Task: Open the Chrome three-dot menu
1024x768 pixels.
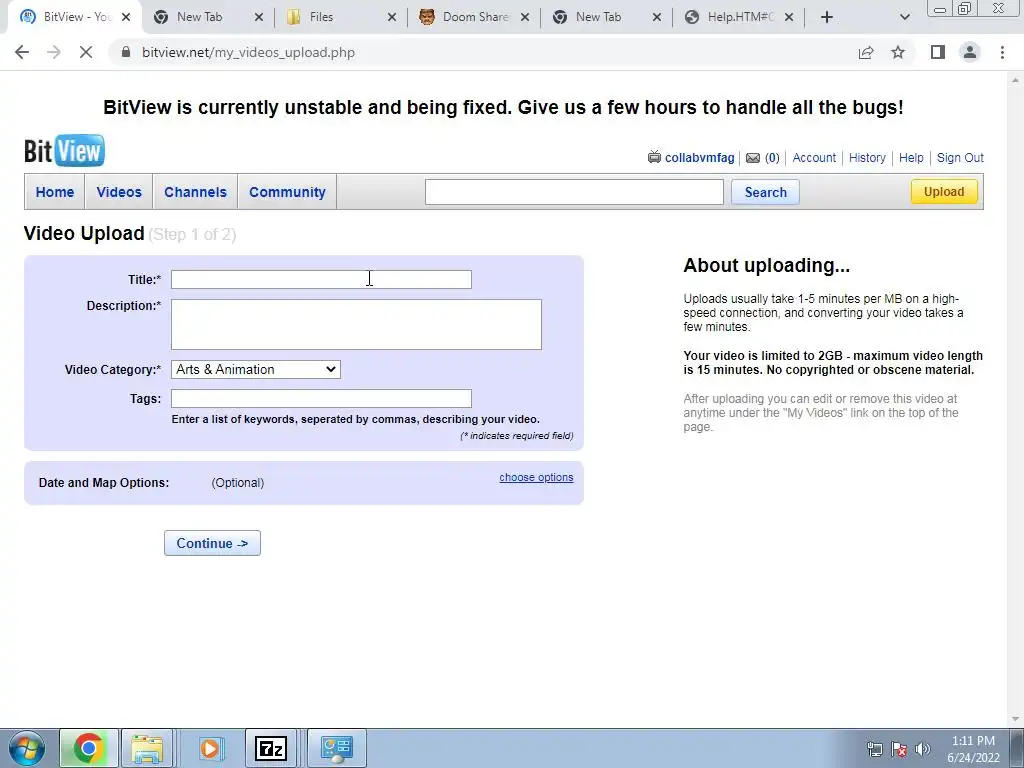Action: [1002, 52]
